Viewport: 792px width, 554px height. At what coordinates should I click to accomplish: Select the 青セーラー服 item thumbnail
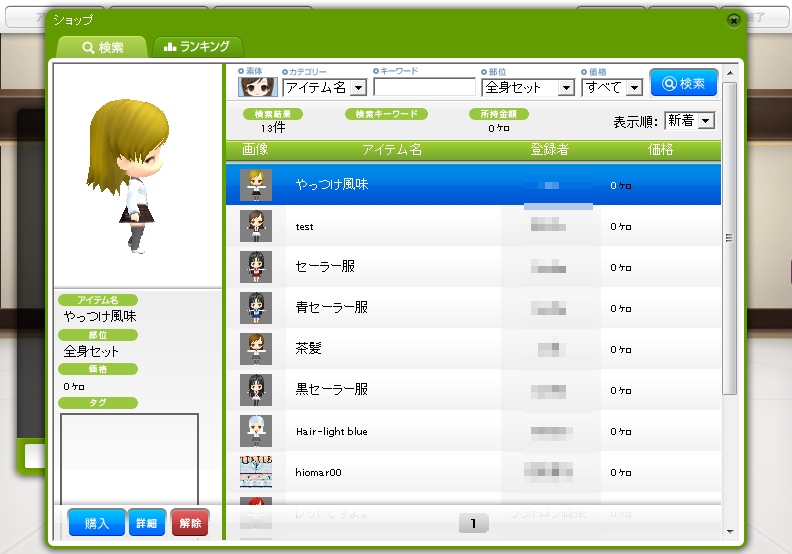(256, 308)
